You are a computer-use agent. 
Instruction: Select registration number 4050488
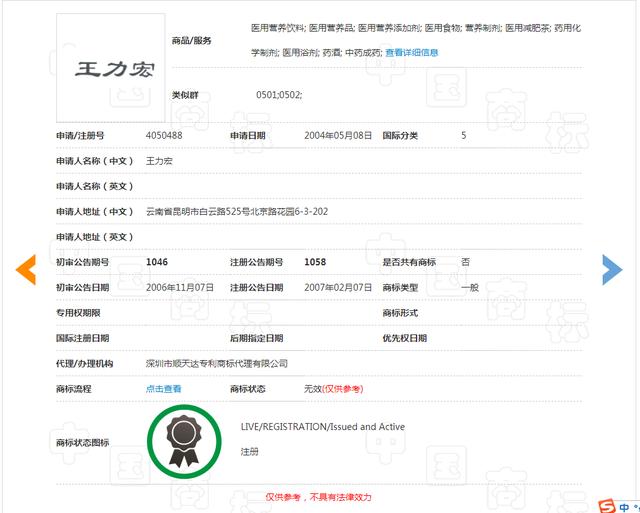click(164, 135)
